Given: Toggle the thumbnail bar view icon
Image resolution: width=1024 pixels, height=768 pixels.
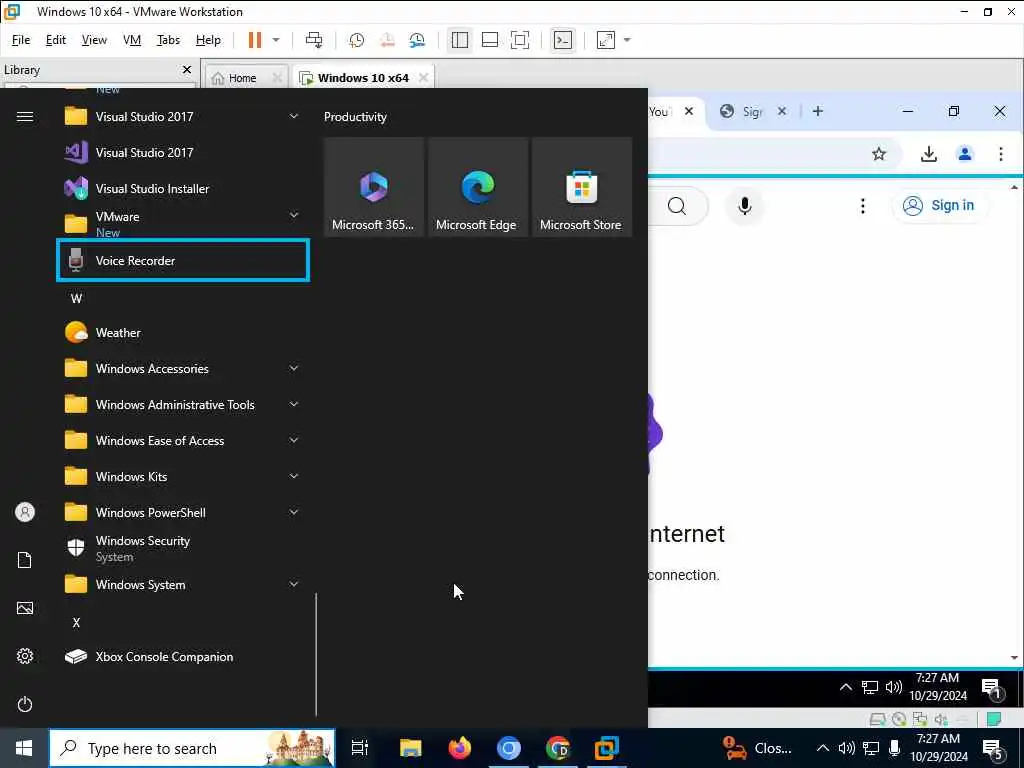Looking at the screenshot, I should 490,40.
